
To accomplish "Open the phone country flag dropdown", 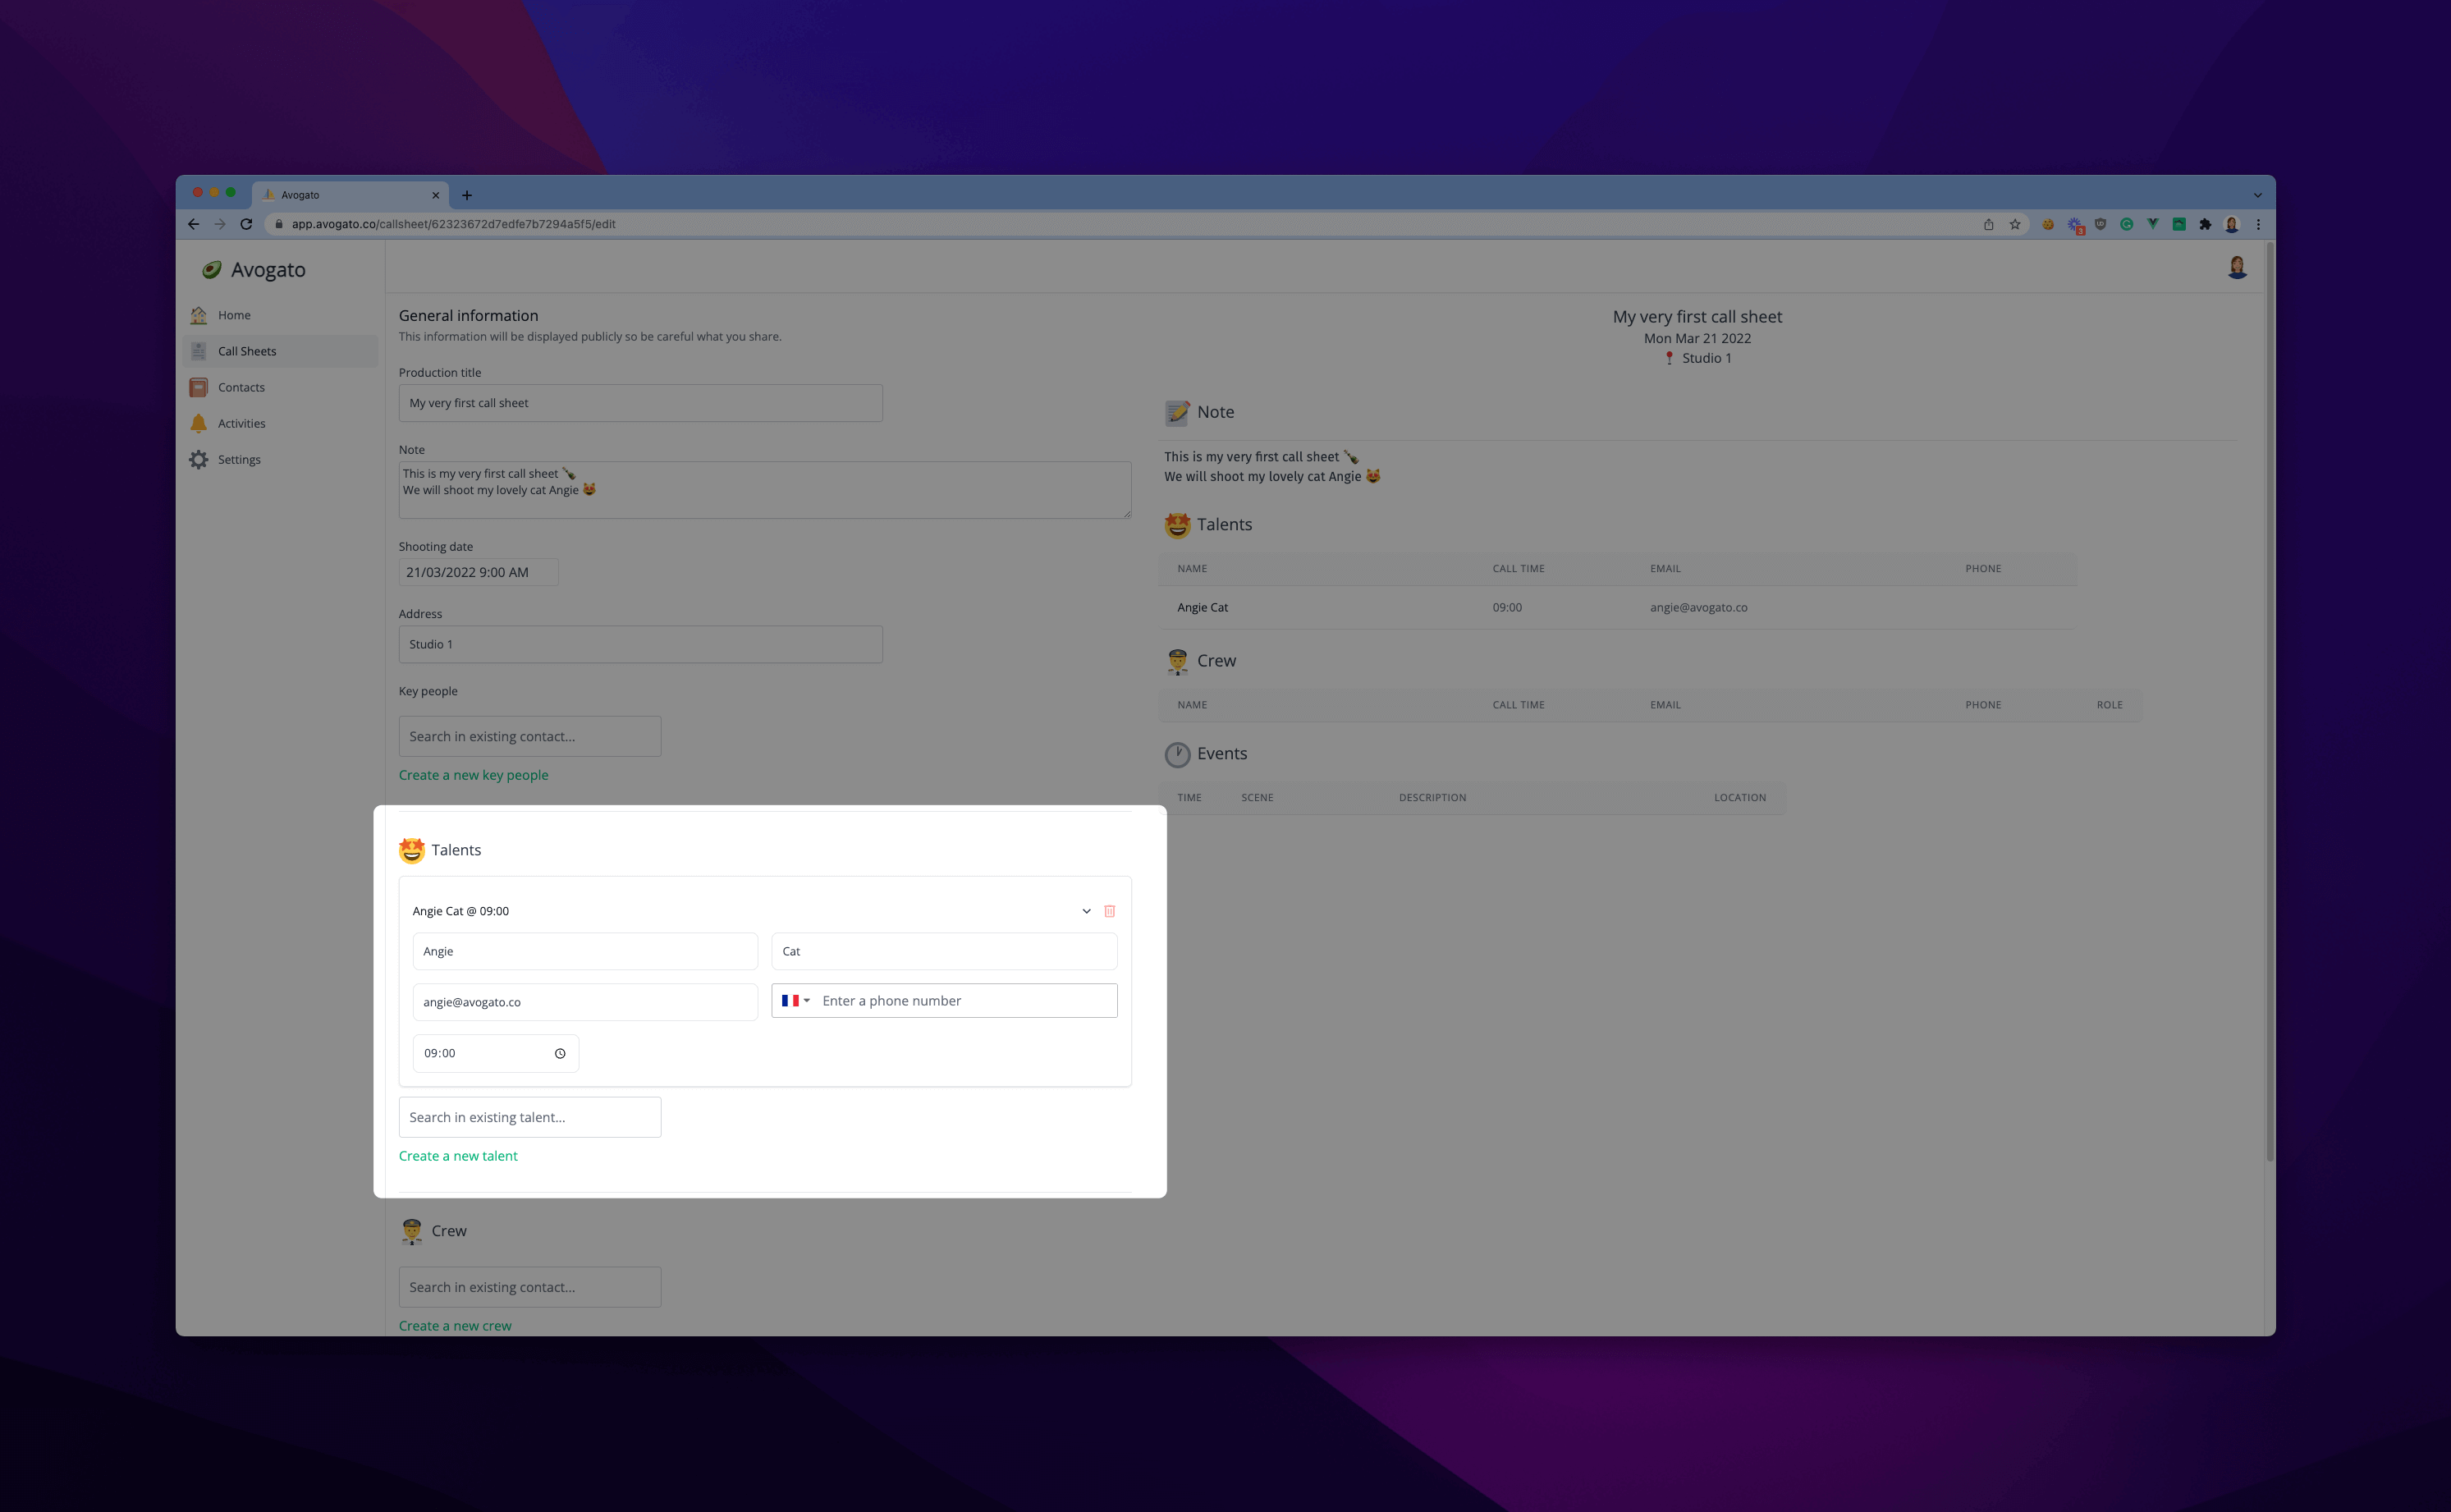I will pyautogui.click(x=795, y=1001).
